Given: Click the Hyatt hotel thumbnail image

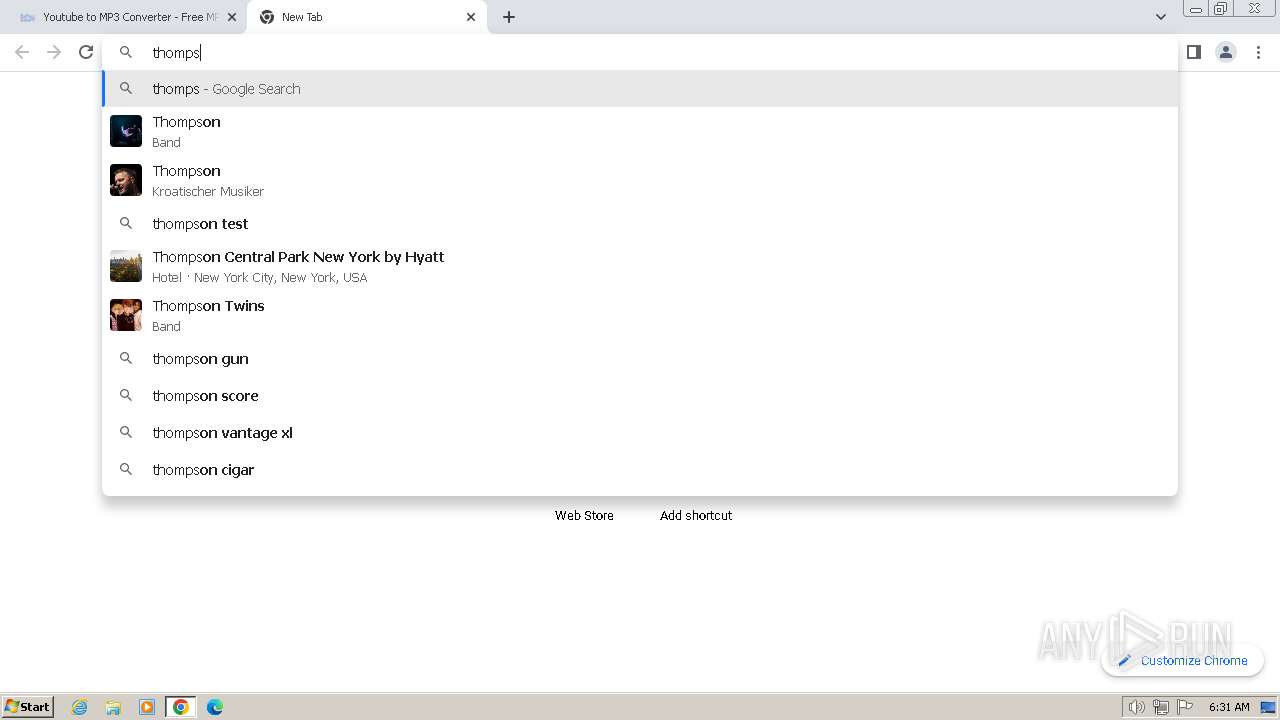Looking at the screenshot, I should pyautogui.click(x=126, y=266).
